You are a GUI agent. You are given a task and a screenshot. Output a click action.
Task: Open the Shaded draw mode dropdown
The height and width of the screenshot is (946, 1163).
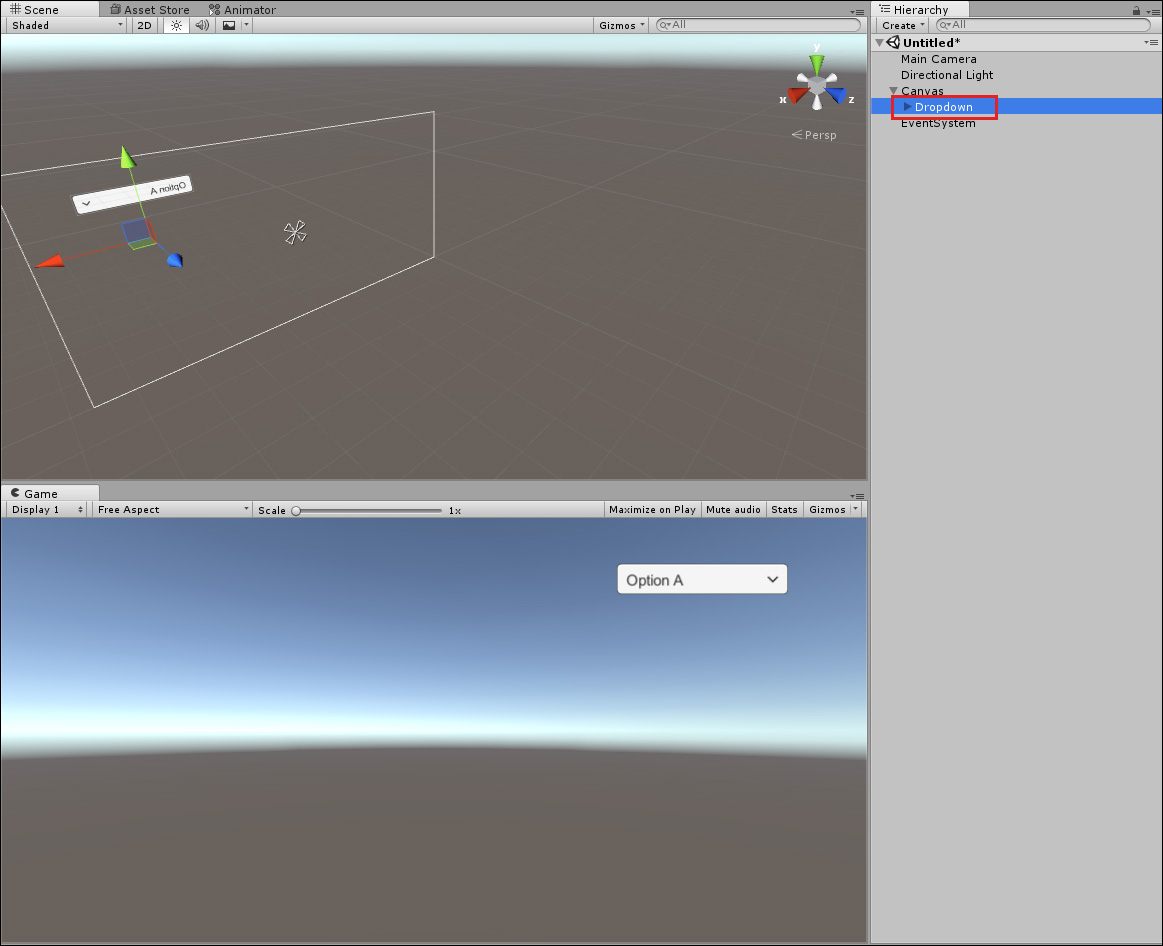coord(66,25)
